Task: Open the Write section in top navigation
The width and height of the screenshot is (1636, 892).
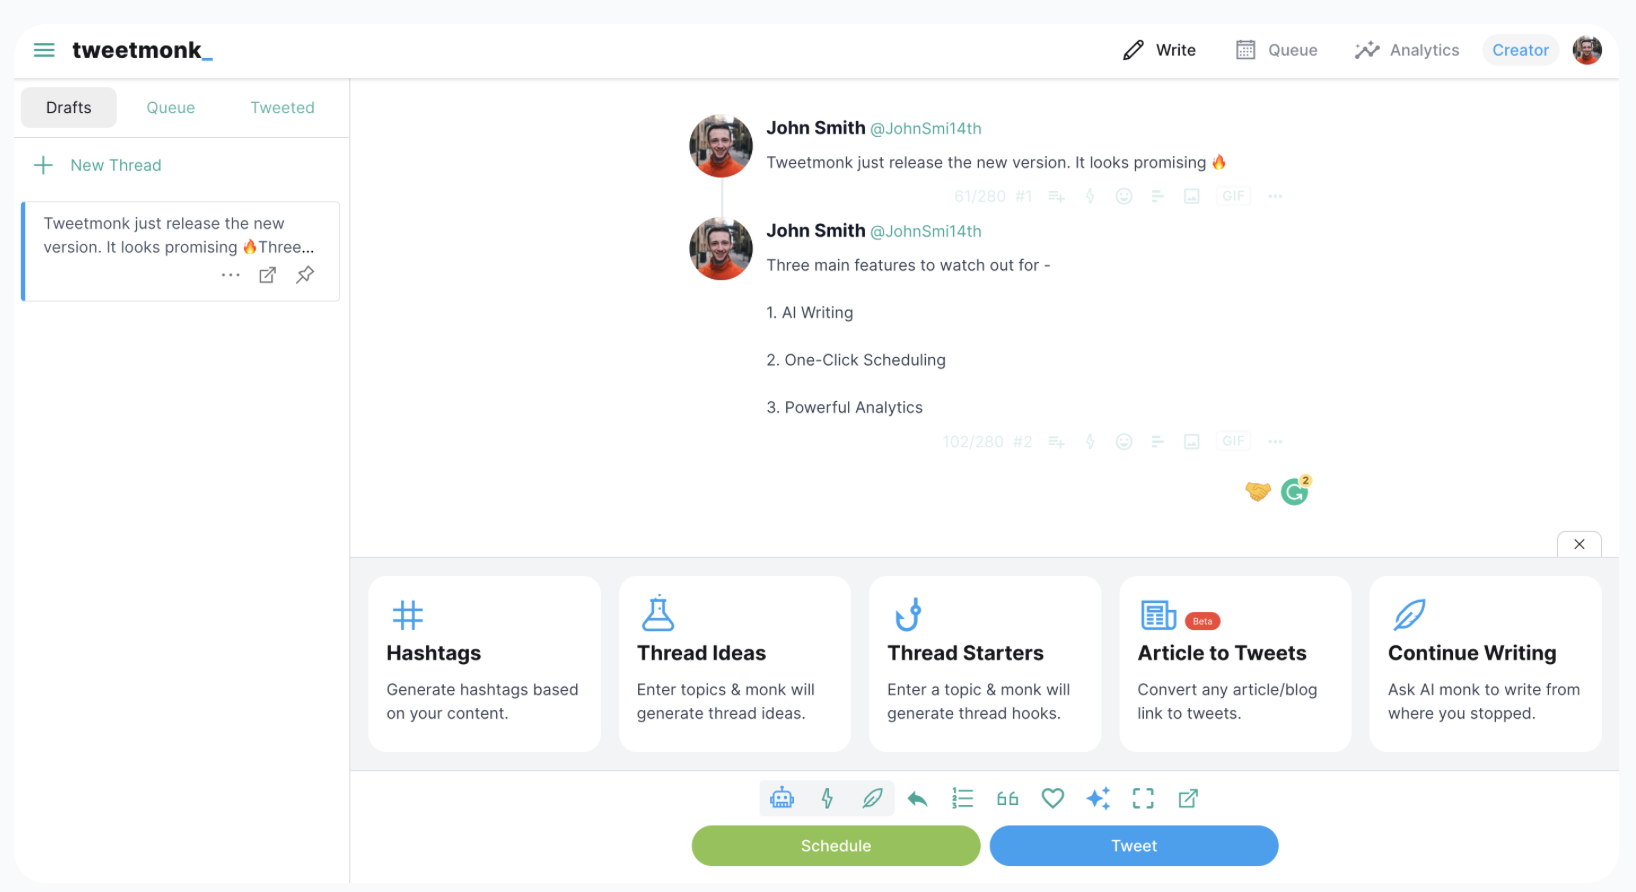Action: click(x=1159, y=50)
